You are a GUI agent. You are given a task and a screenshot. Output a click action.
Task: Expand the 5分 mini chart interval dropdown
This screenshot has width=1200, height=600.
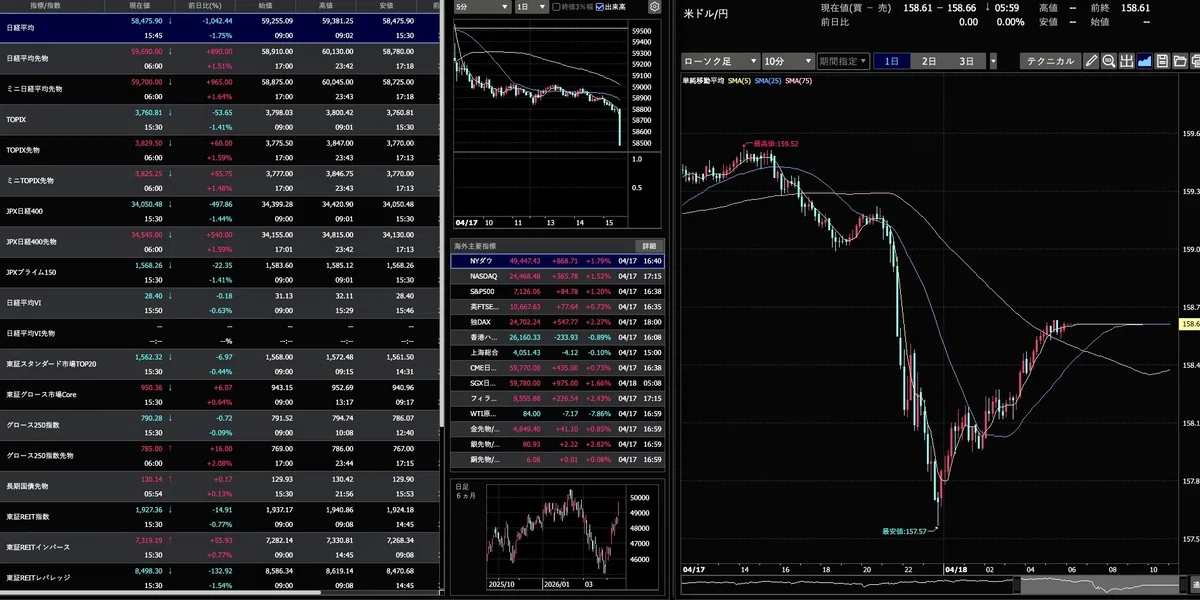click(480, 7)
